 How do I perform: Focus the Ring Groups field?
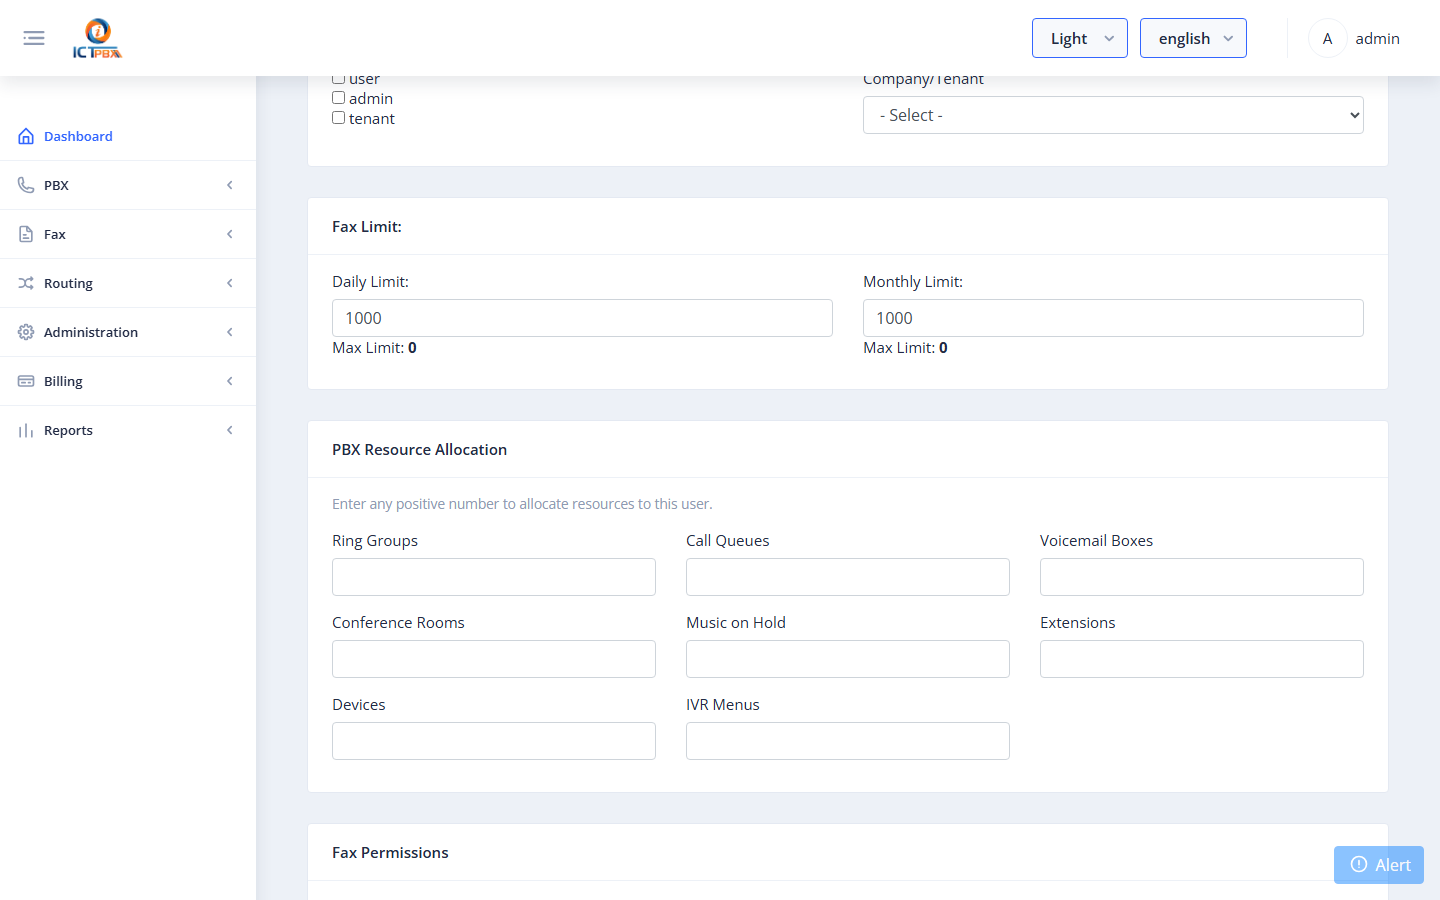tap(494, 577)
